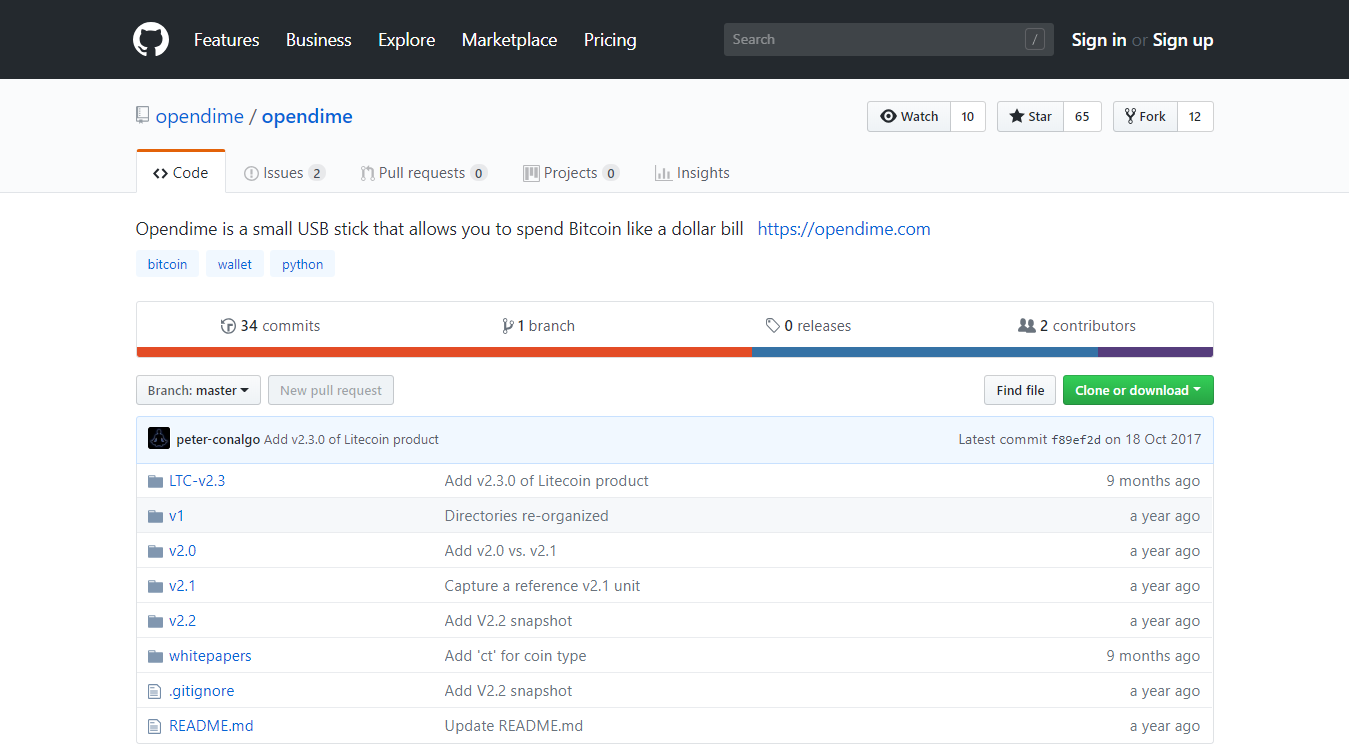Click the branch icon next to 1 branch

[x=507, y=326]
